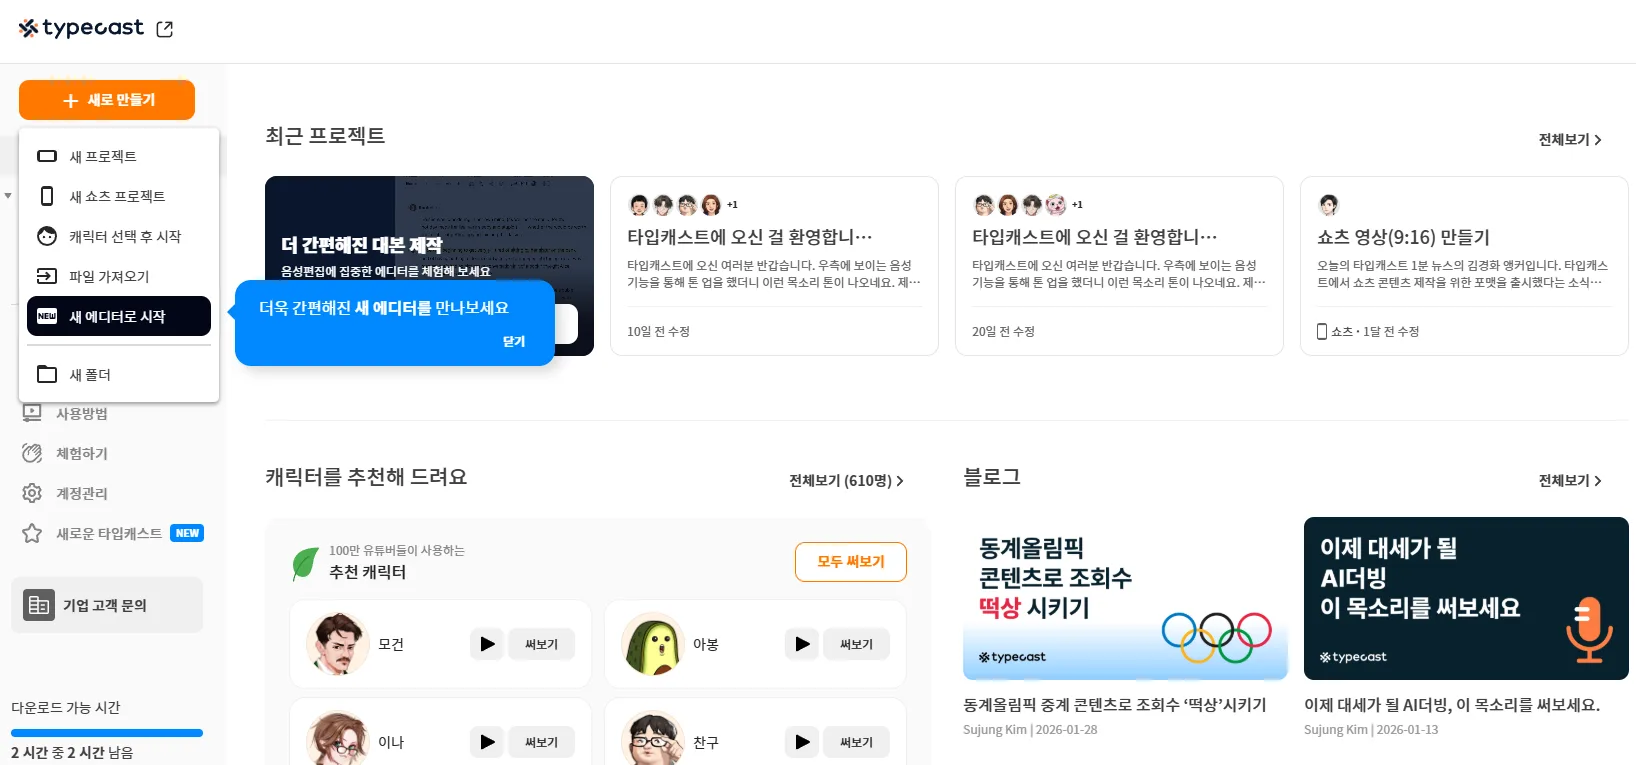The height and width of the screenshot is (765, 1636).
Task: Play 모건 voice sample
Action: (487, 644)
